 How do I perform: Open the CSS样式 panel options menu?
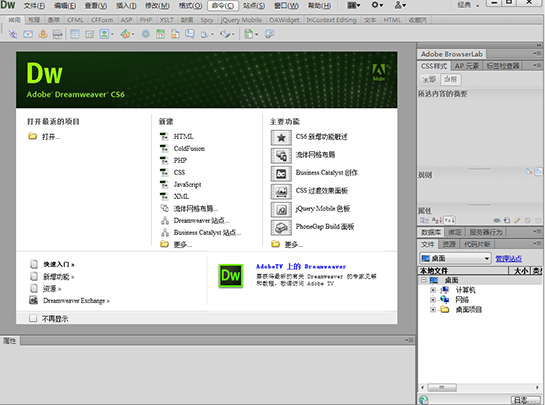pyautogui.click(x=537, y=65)
